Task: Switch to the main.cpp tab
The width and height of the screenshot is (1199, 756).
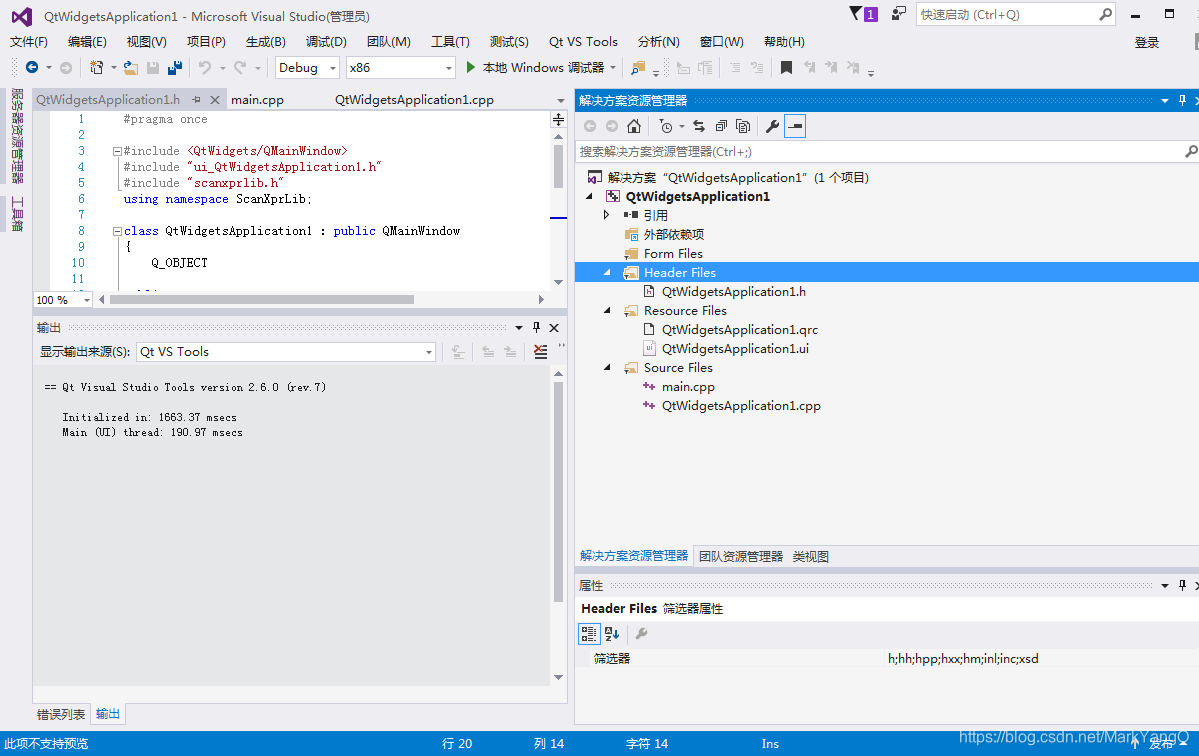Action: [x=258, y=99]
